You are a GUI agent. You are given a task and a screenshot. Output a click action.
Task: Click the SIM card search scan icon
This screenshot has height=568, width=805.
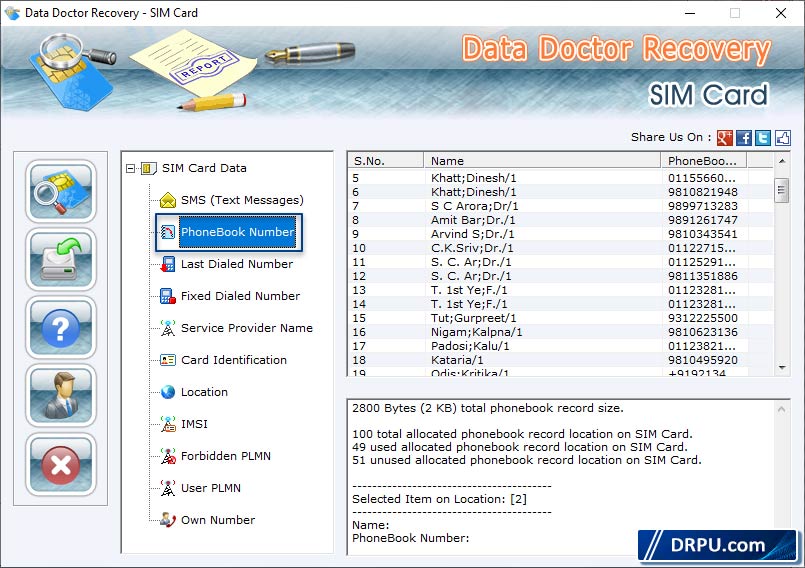61,191
